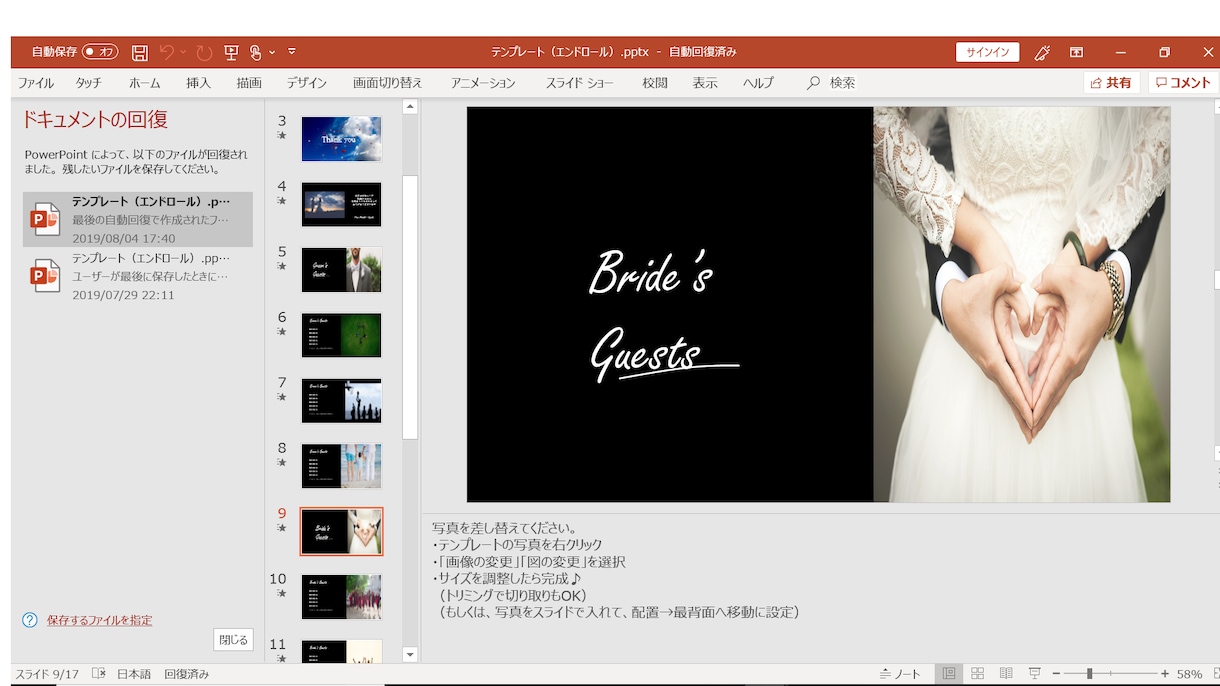Start Slide Show from status bar icon
1220x686 pixels.
point(1035,674)
